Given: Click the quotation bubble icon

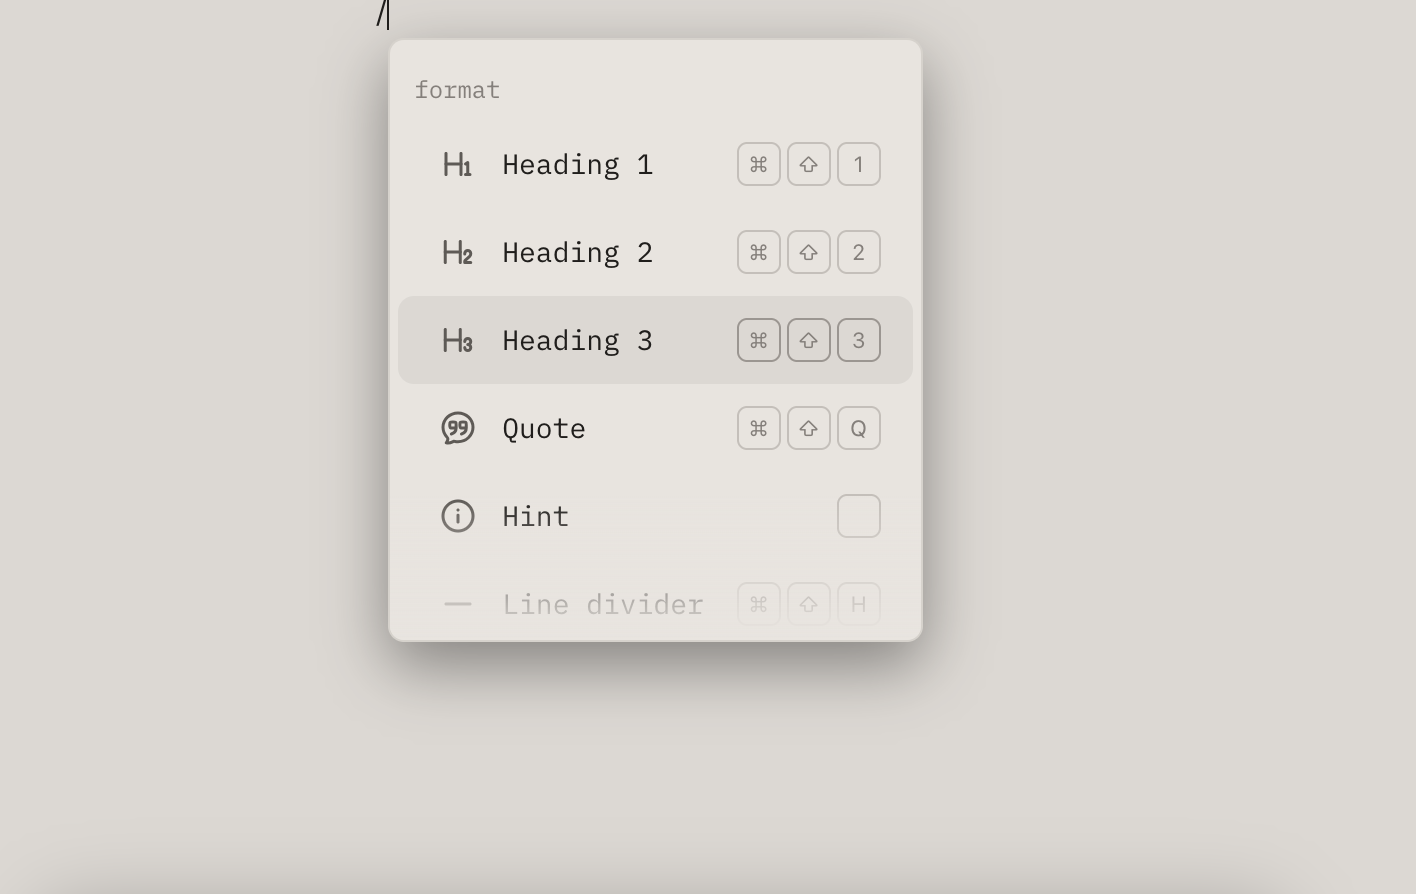Looking at the screenshot, I should [457, 428].
